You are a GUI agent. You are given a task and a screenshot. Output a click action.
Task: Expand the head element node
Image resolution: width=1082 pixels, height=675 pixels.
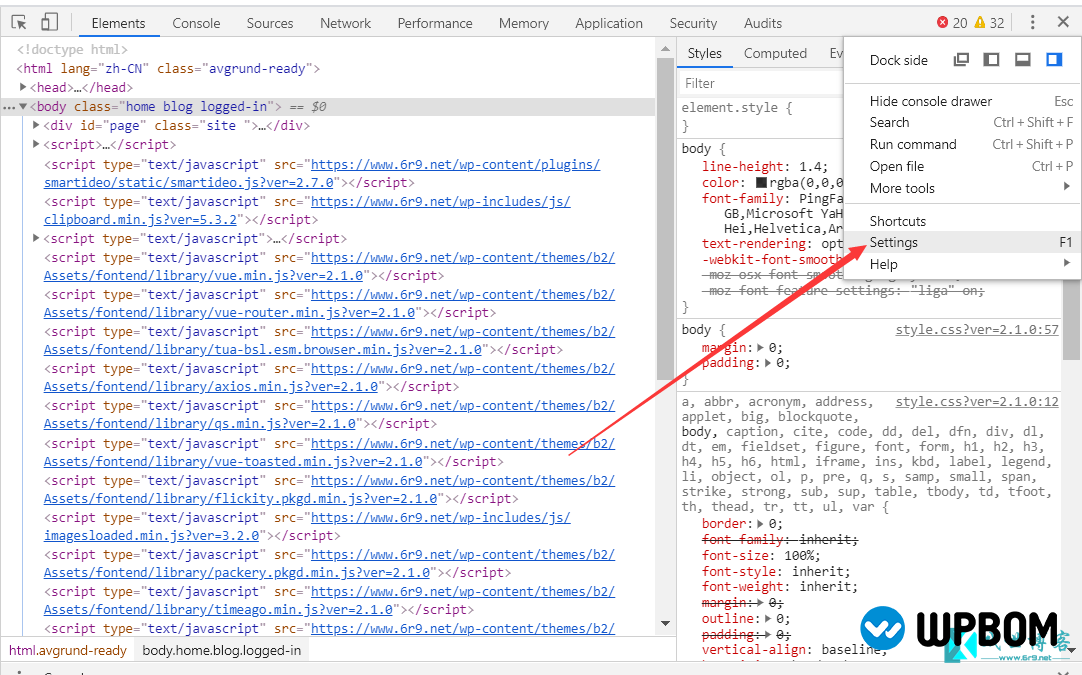click(x=23, y=87)
